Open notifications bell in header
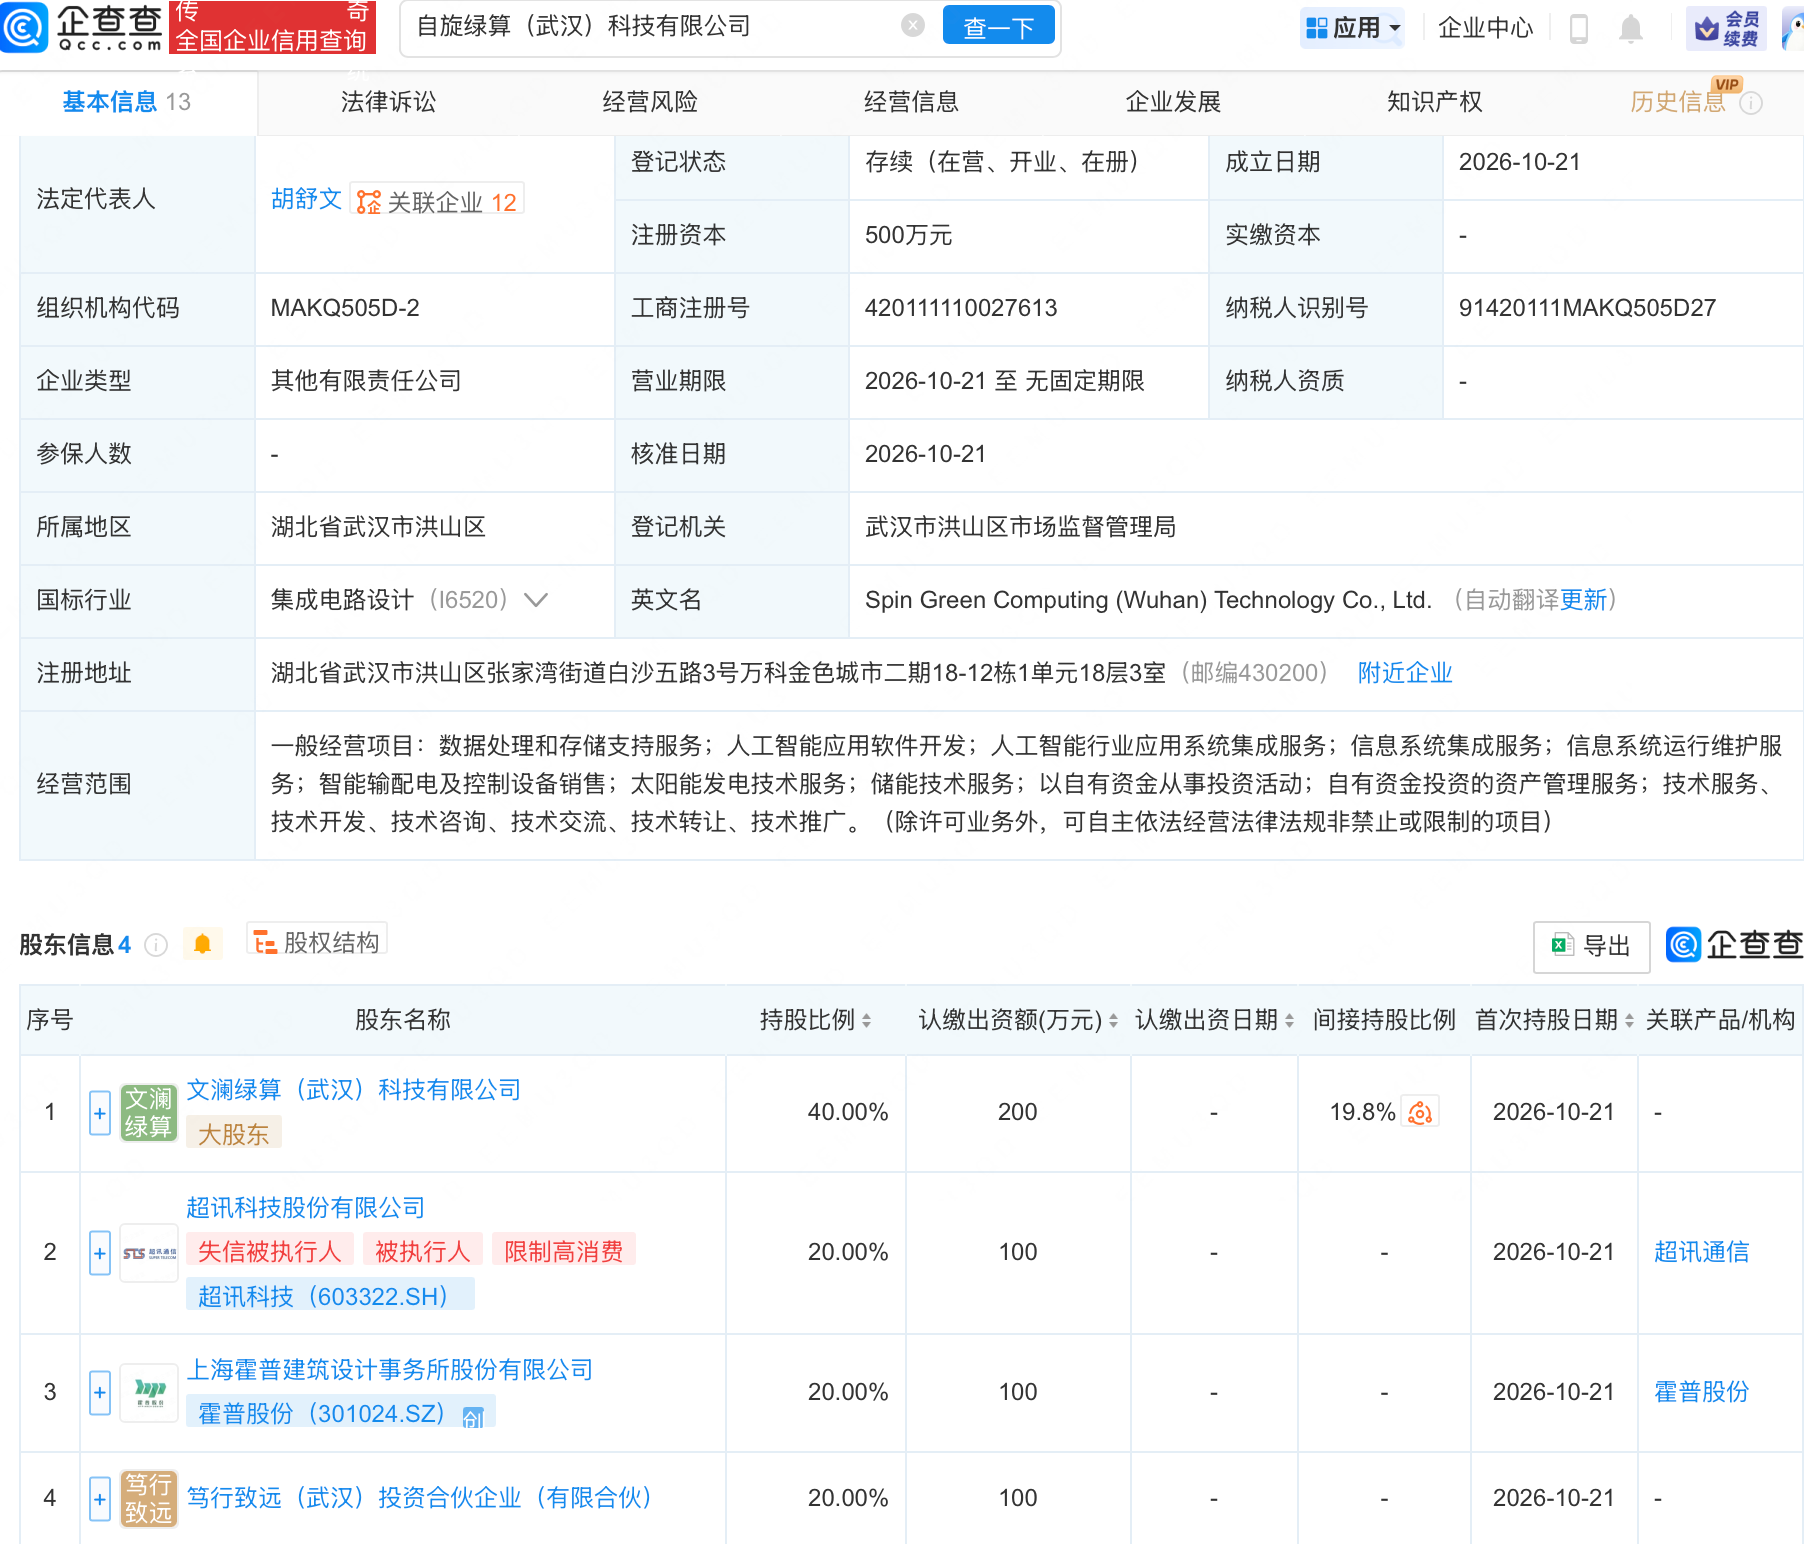This screenshot has width=1804, height=1544. coord(1630,28)
